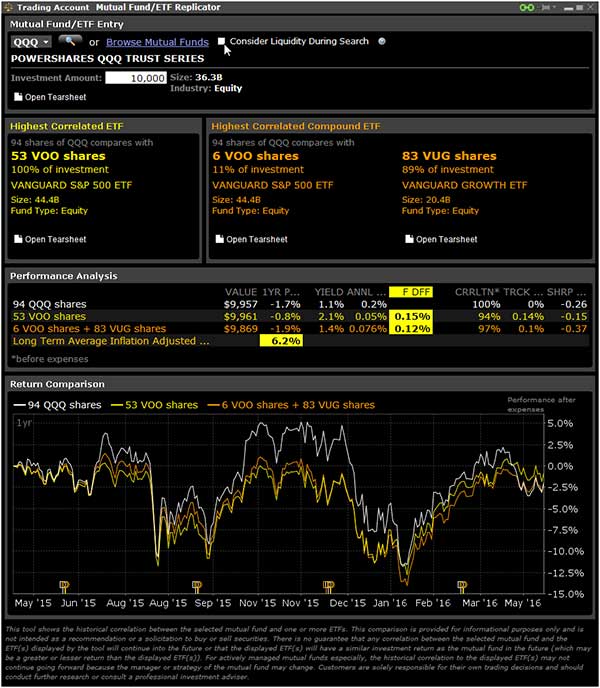This screenshot has height=688, width=600.
Task: Click tearsheet document icon under 6 VOO
Action: 219,239
